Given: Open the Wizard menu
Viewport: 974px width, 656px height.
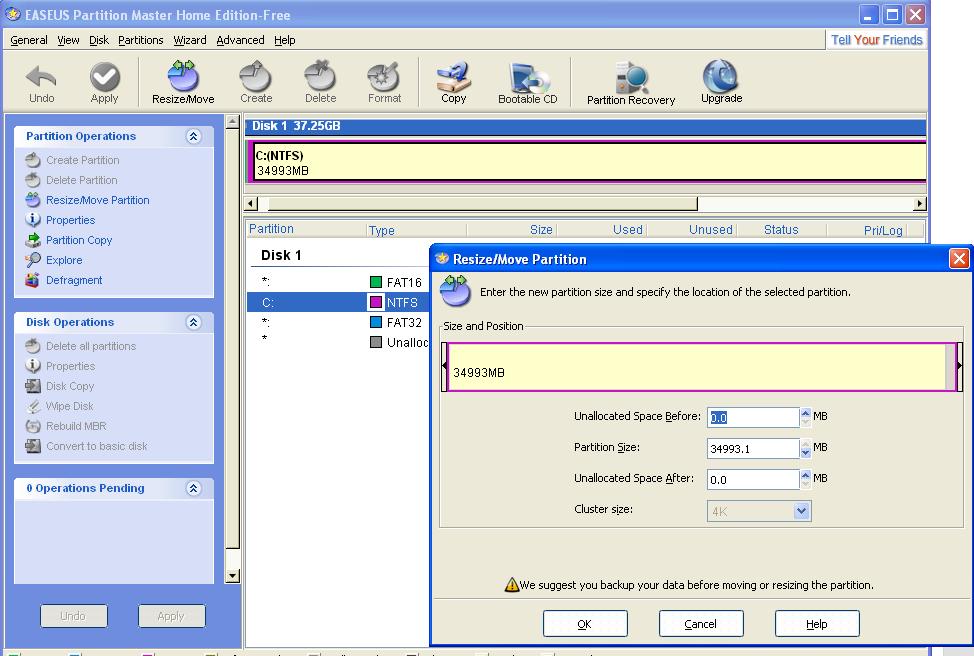Looking at the screenshot, I should click(x=189, y=40).
